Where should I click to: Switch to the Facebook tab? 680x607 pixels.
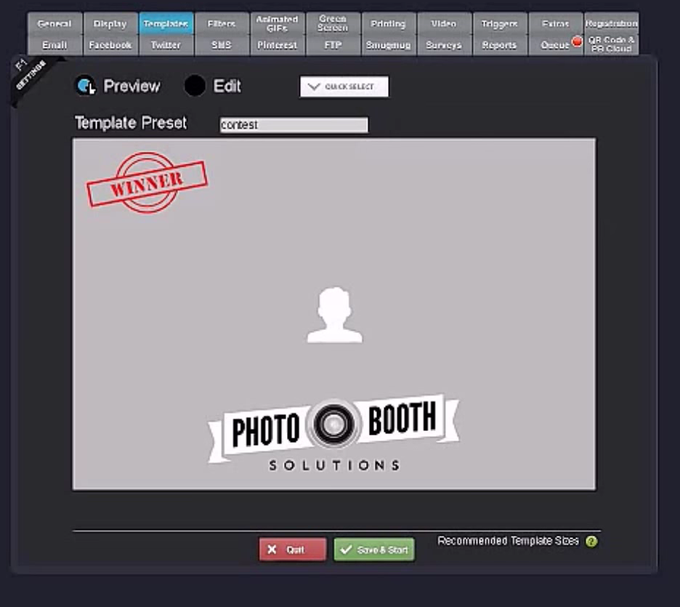tap(110, 45)
